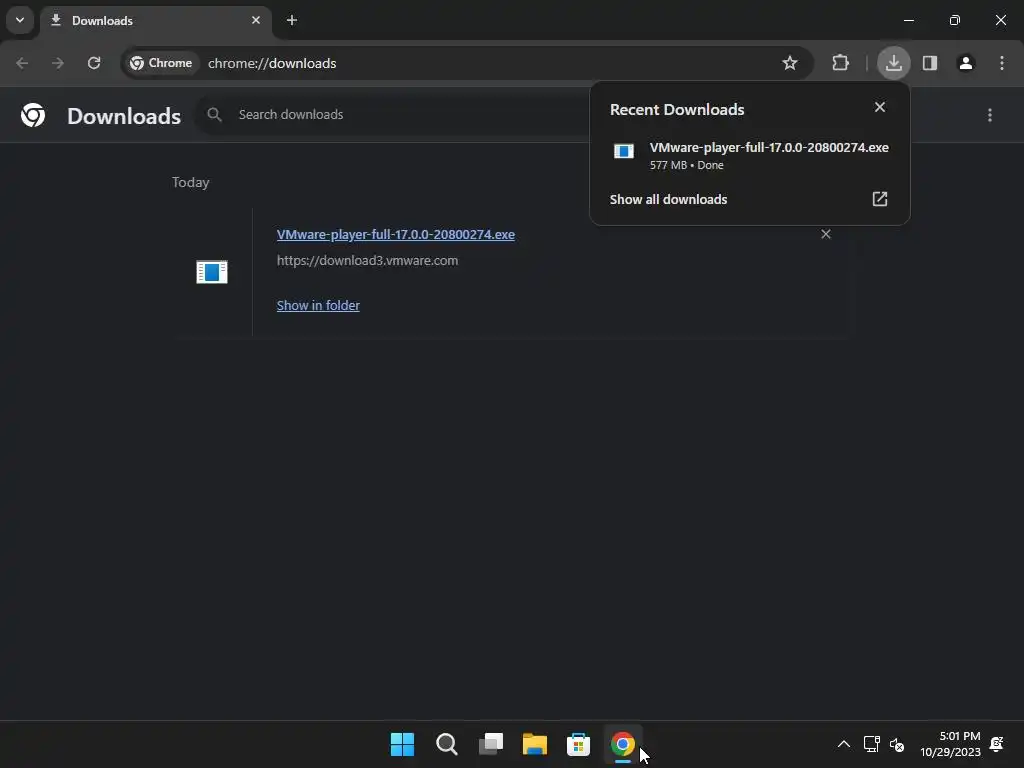Image resolution: width=1024 pixels, height=768 pixels.
Task: Click the Recent Downloads title
Action: pyautogui.click(x=677, y=110)
